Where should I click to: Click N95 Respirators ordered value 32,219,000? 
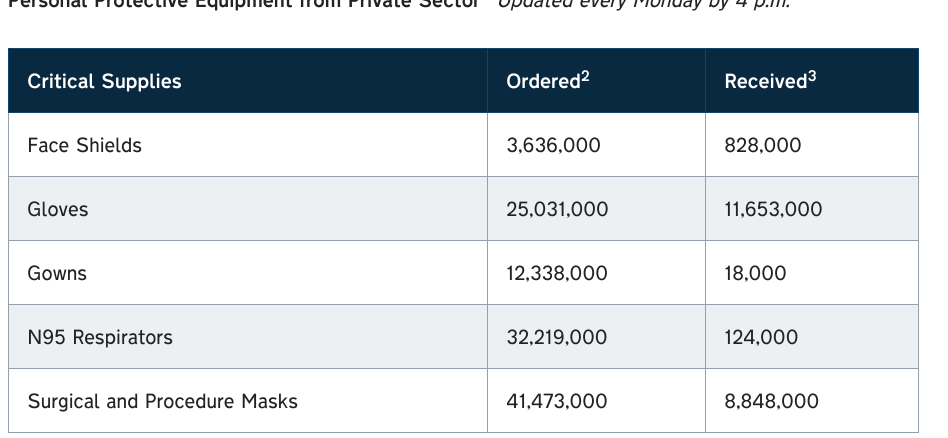[557, 338]
